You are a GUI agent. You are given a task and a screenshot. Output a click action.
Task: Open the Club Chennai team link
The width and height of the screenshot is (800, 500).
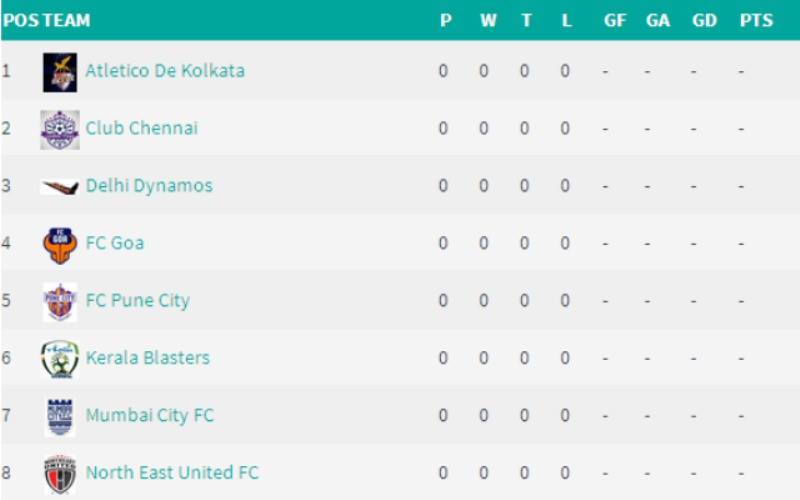(x=141, y=128)
